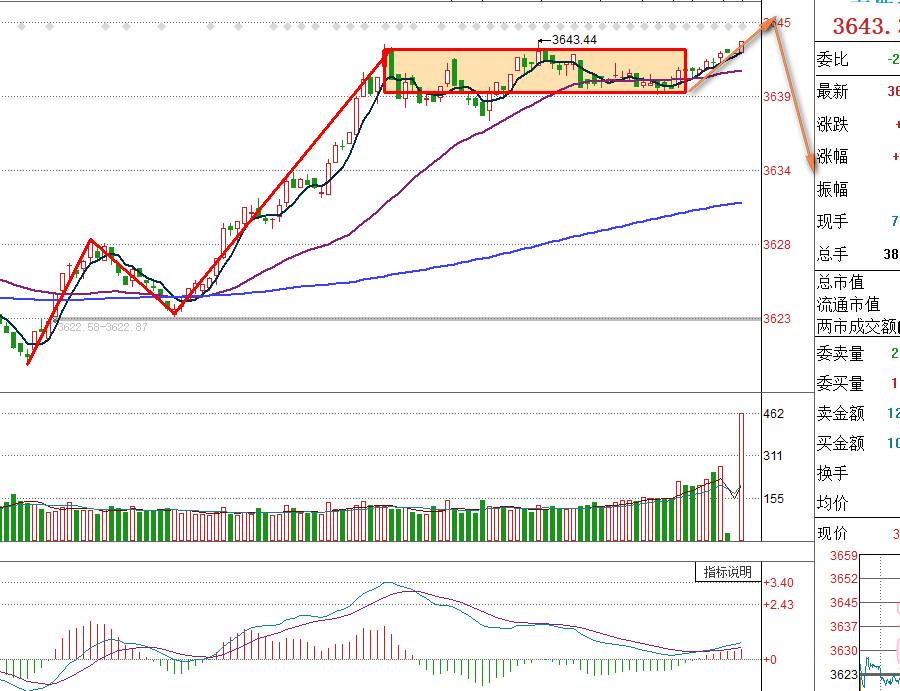Screen dimensions: 900x691
Task: Click the large red 3643 index quote
Action: [x=866, y=26]
